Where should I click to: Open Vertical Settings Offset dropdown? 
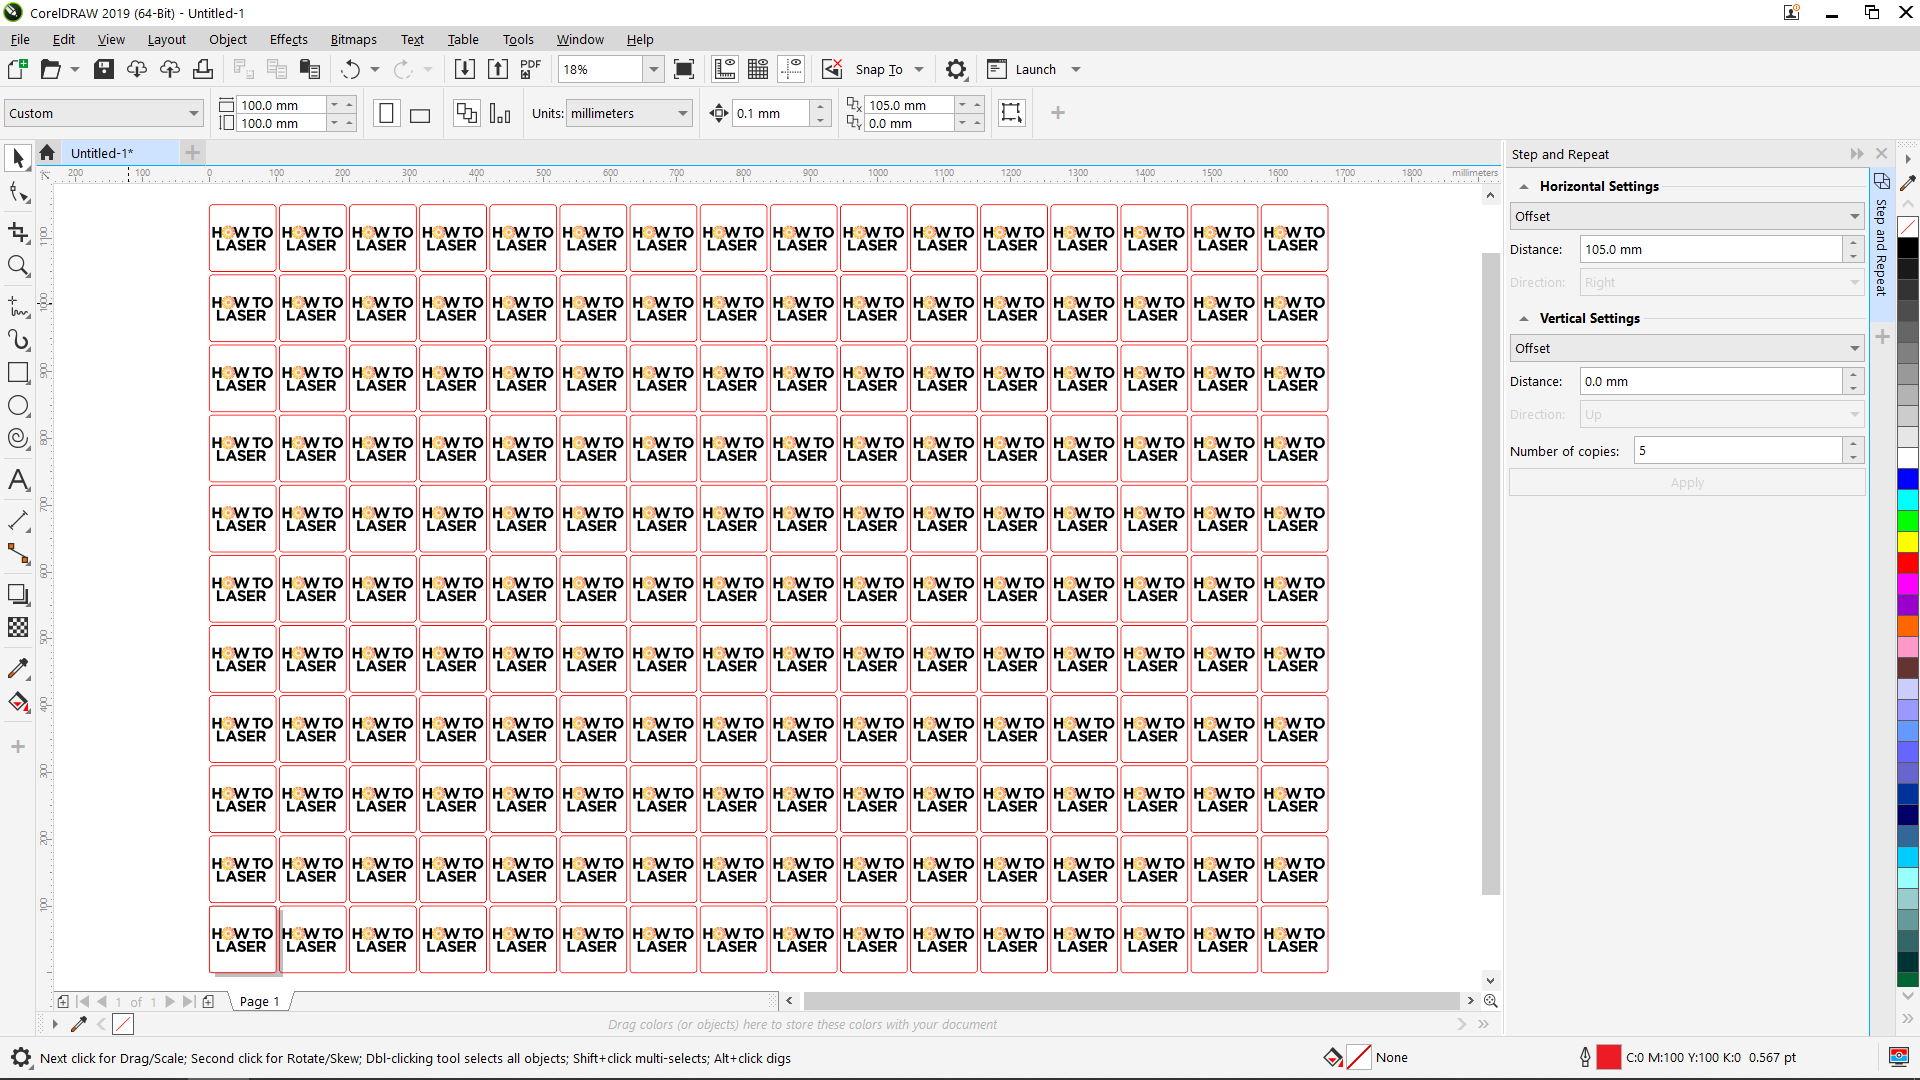tap(1686, 348)
